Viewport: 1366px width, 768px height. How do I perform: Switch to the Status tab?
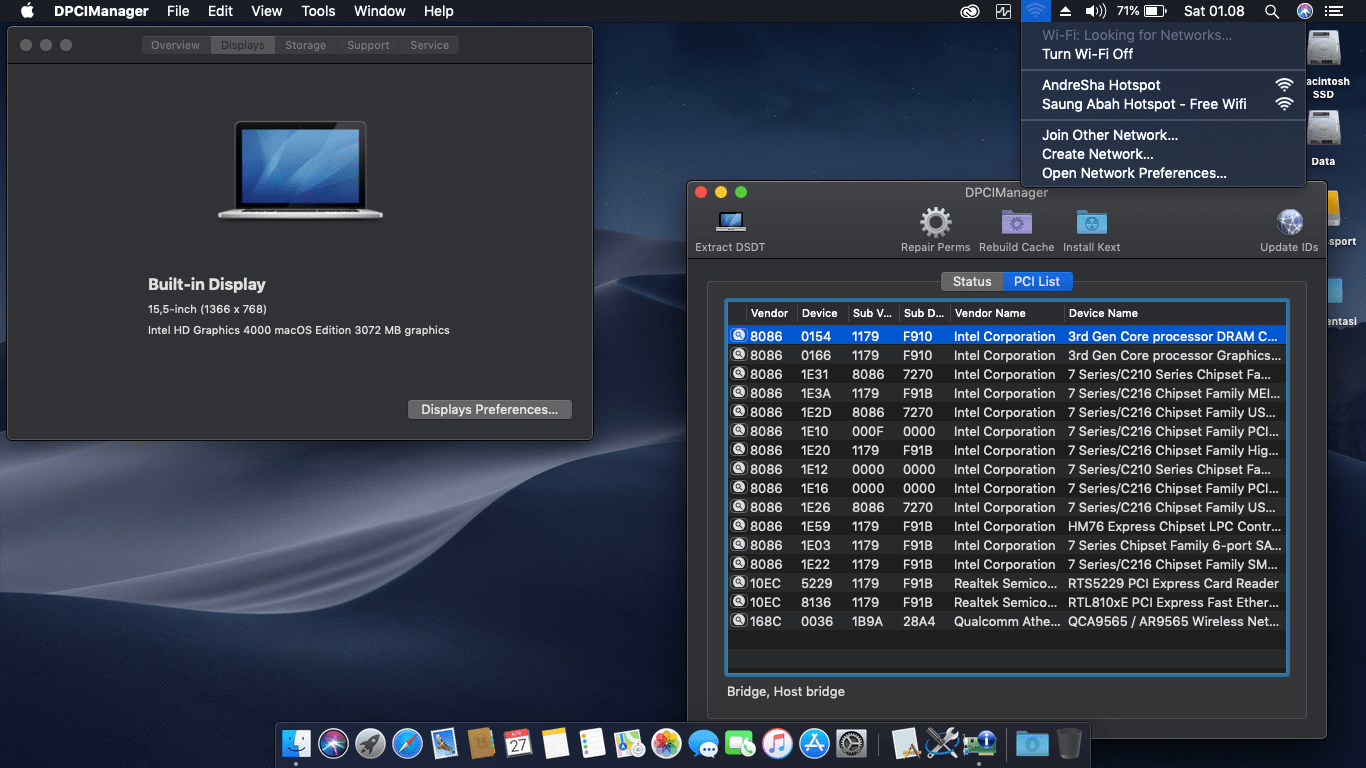(x=971, y=281)
